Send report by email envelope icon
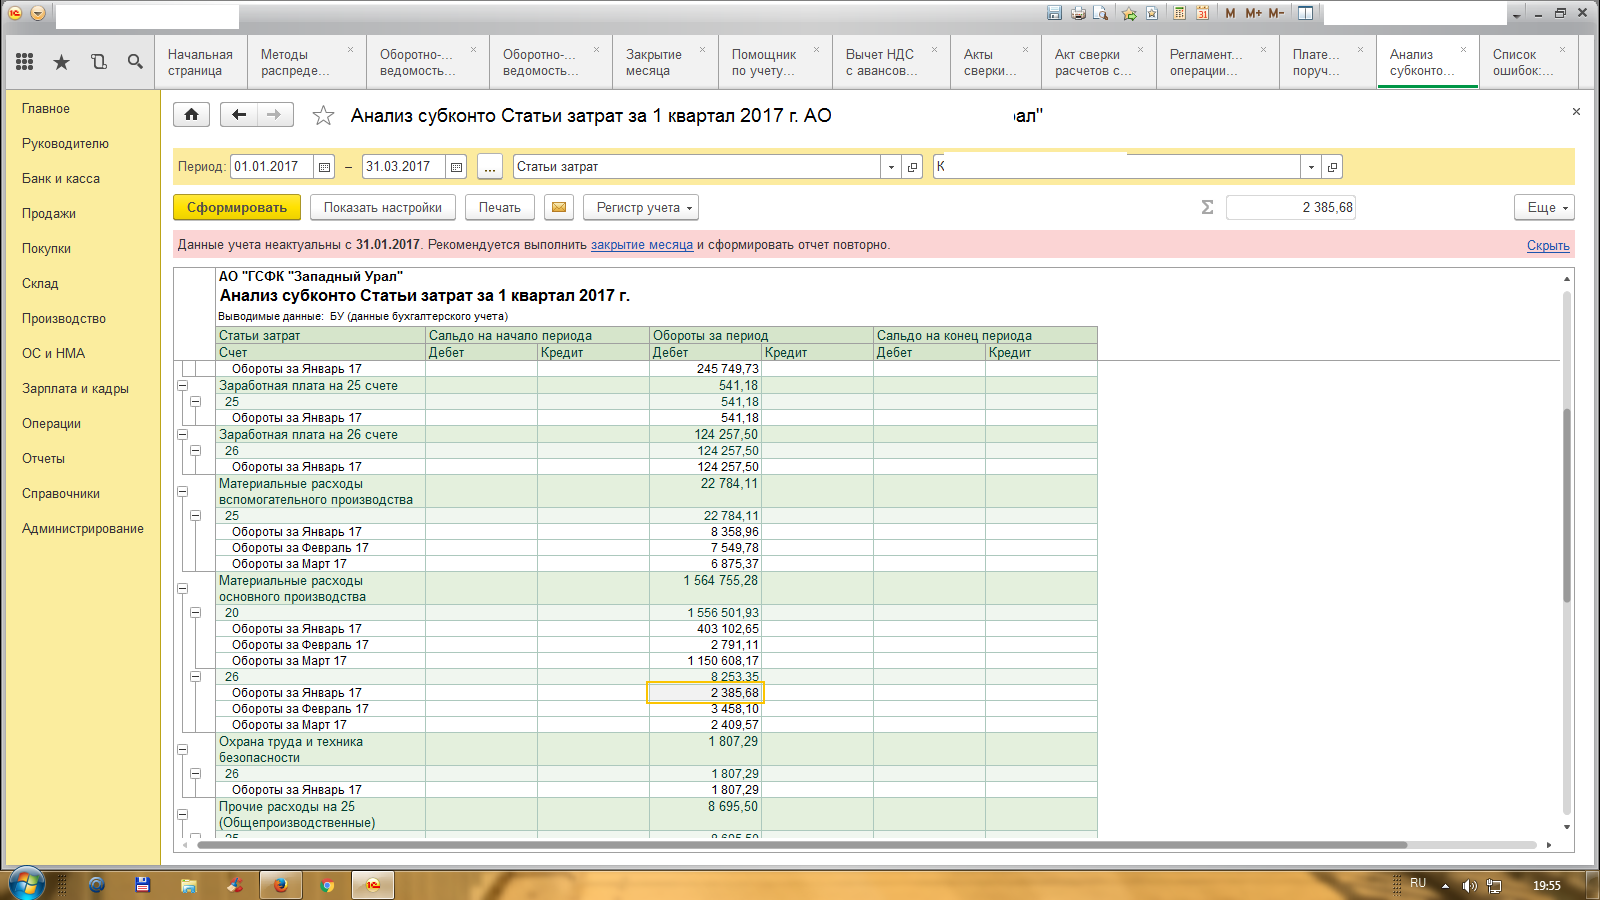 tap(559, 208)
